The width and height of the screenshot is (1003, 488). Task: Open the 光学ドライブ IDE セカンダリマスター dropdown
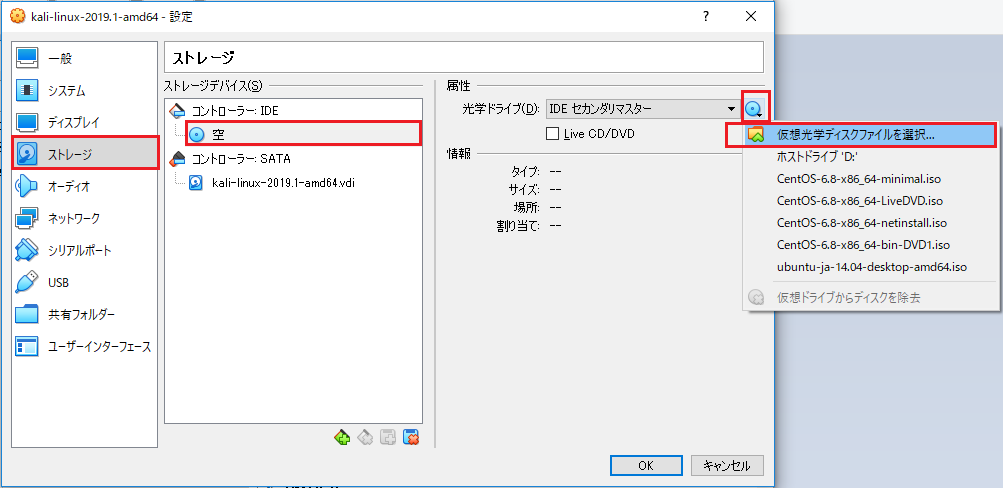(643, 109)
